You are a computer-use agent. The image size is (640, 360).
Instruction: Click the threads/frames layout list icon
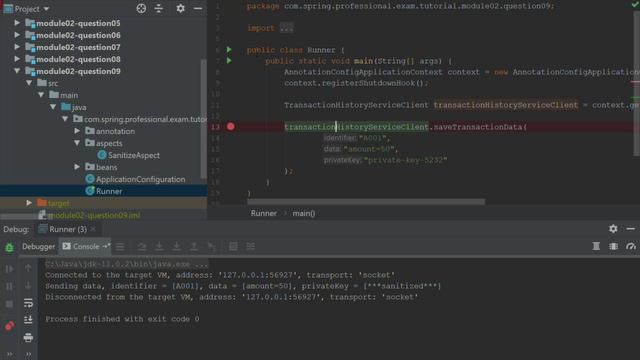point(120,247)
